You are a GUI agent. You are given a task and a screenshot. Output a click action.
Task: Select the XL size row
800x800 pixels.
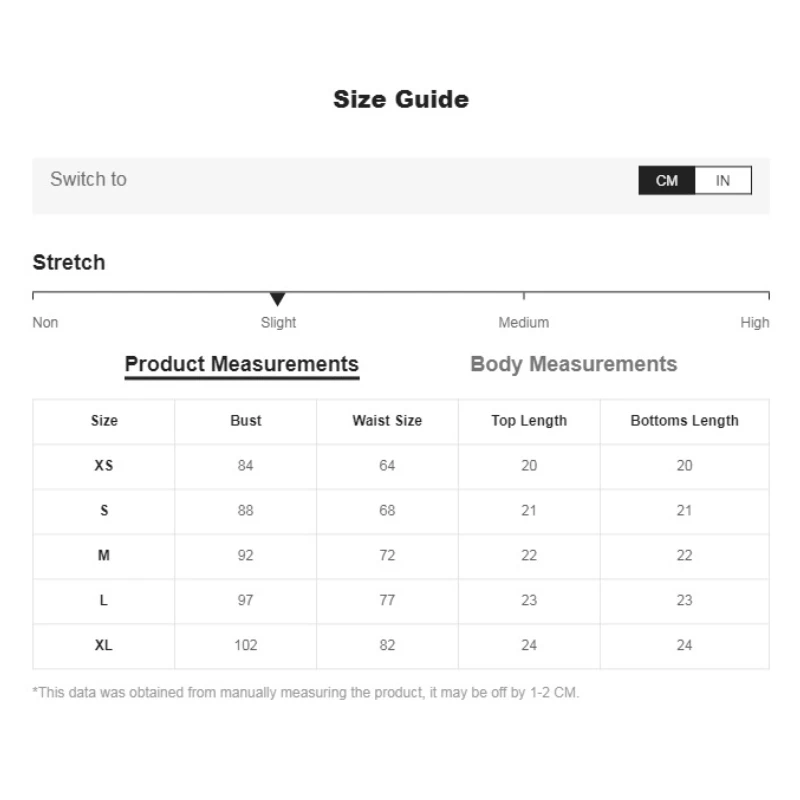103,646
